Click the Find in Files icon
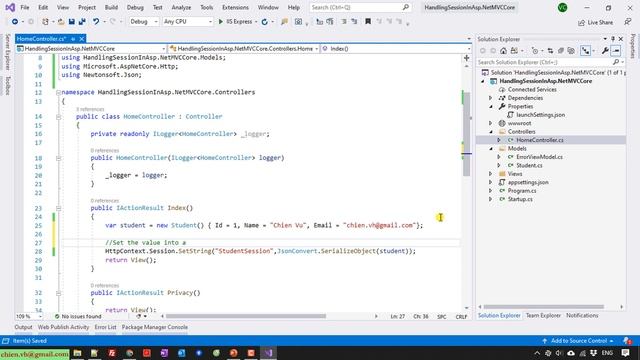Viewport: 640px width, 360px height. [x=284, y=22]
